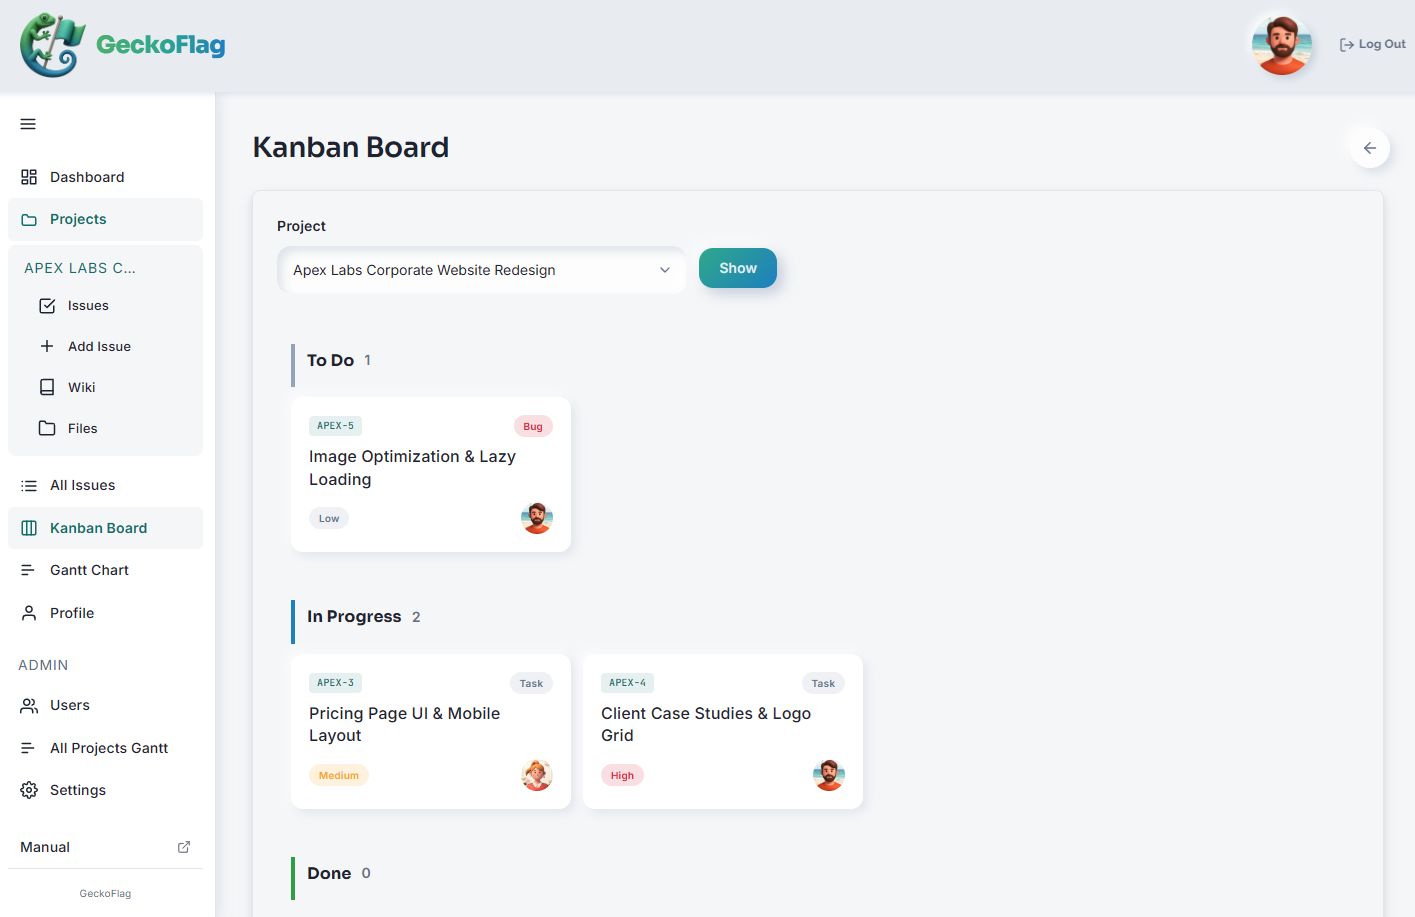Open Dashboard from the sidebar
Image resolution: width=1415 pixels, height=917 pixels.
point(105,177)
